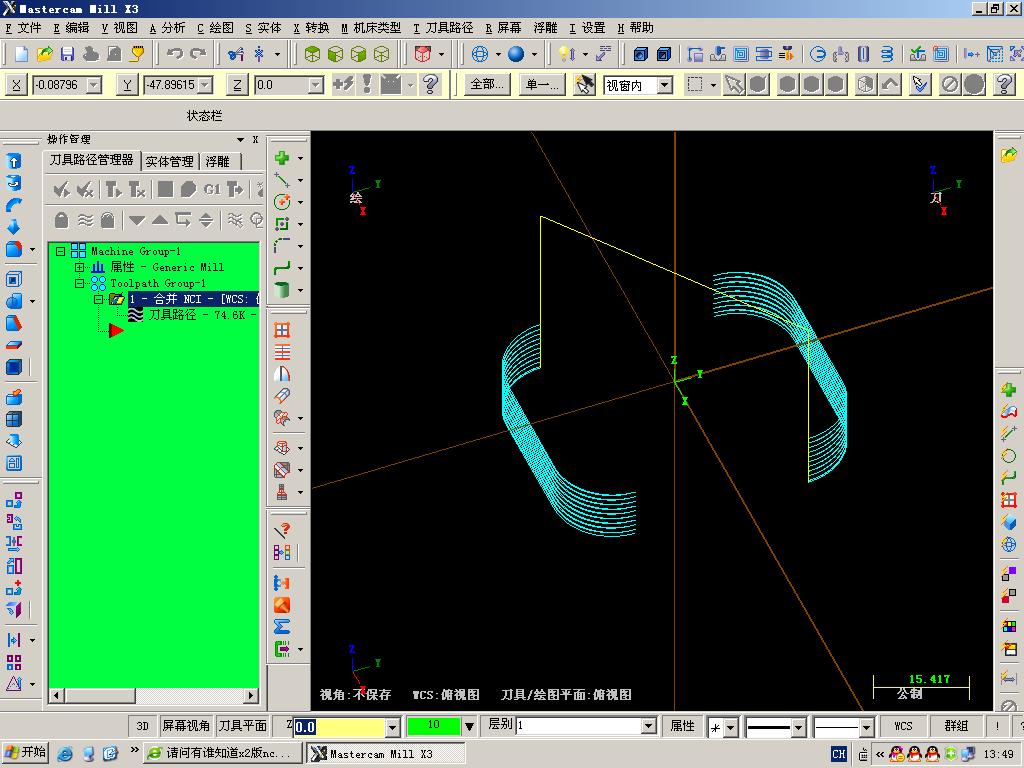Click the blue extrude-up arrow solid icon
Viewport: 1024px width, 768px height.
[x=14, y=161]
